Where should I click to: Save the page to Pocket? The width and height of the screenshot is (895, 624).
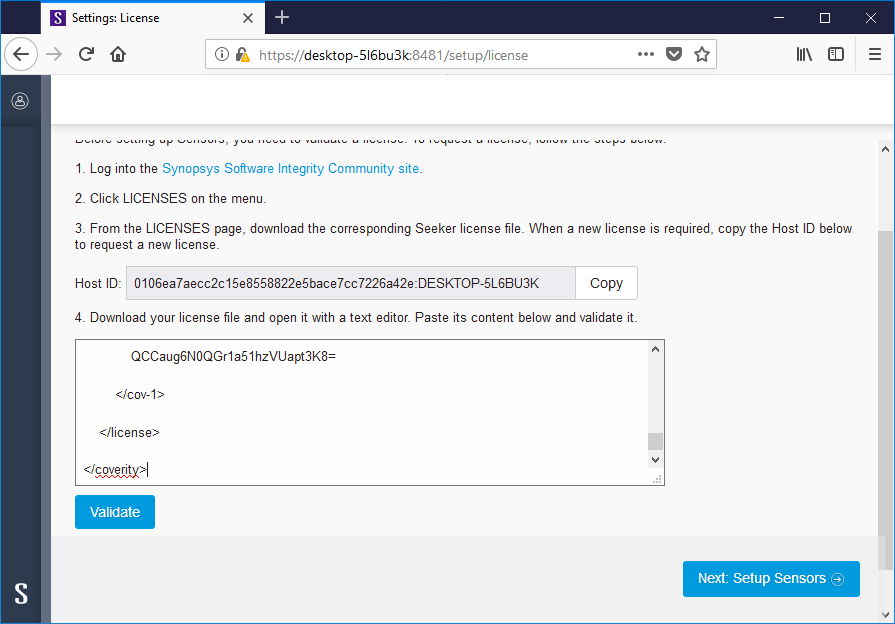click(x=672, y=55)
